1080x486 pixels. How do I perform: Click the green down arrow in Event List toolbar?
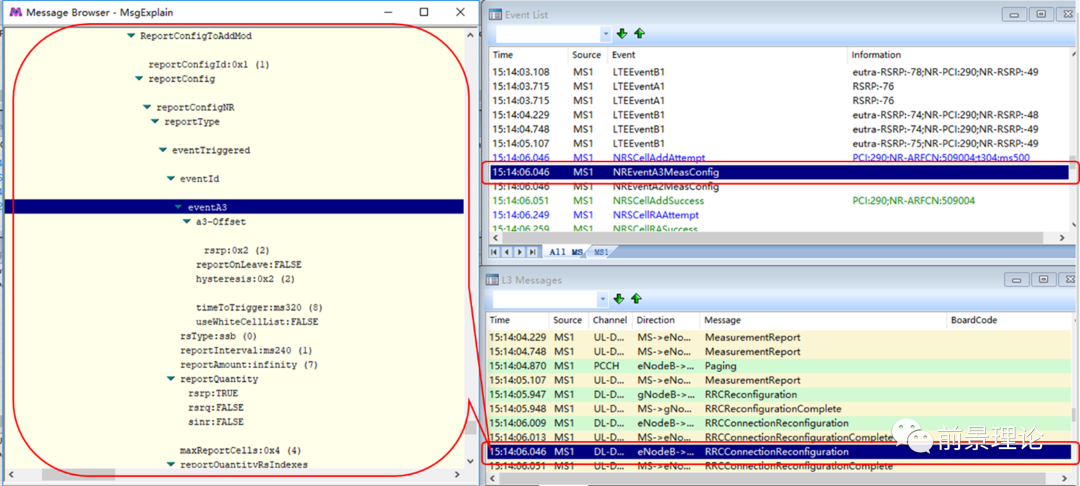(x=623, y=34)
